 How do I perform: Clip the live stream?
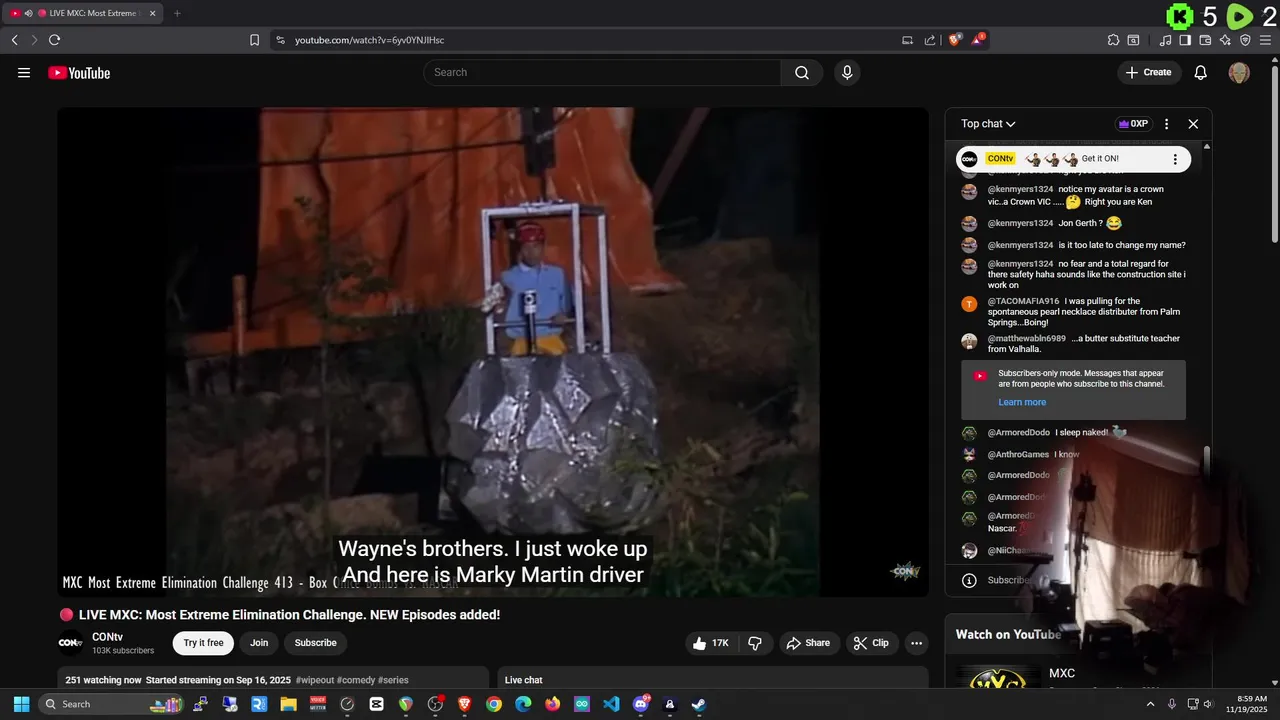pyautogui.click(x=871, y=643)
